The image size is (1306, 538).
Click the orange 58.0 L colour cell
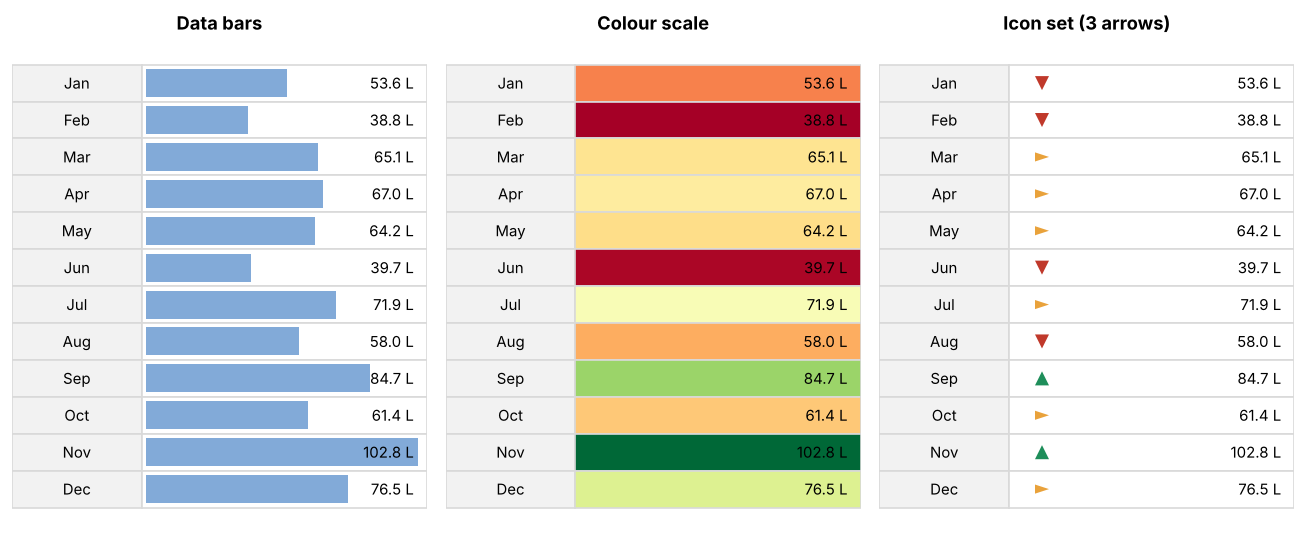pos(718,342)
